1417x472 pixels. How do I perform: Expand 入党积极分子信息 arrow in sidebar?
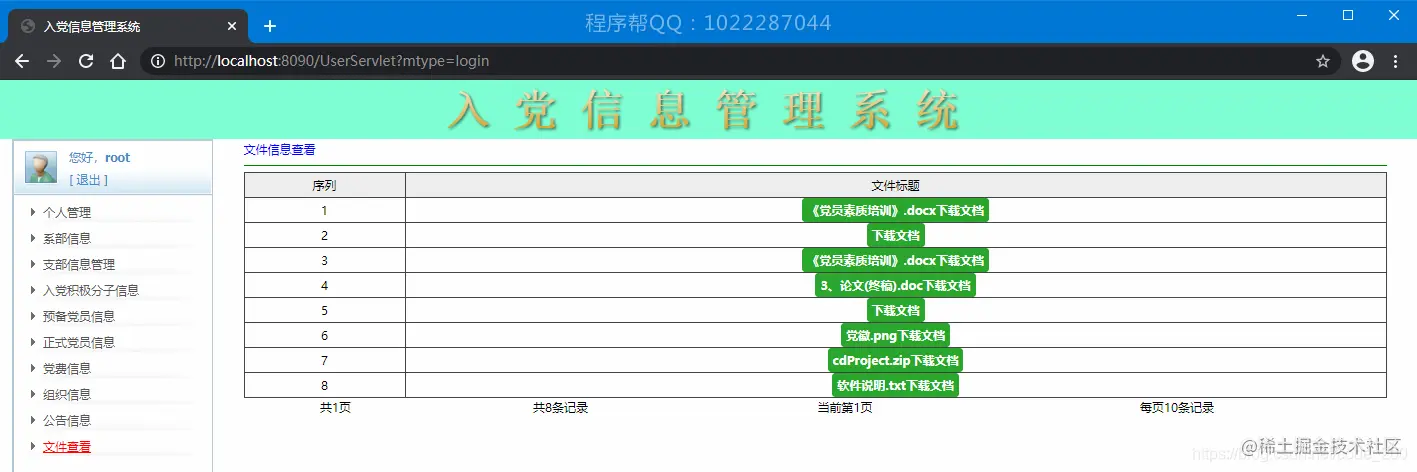coord(33,290)
